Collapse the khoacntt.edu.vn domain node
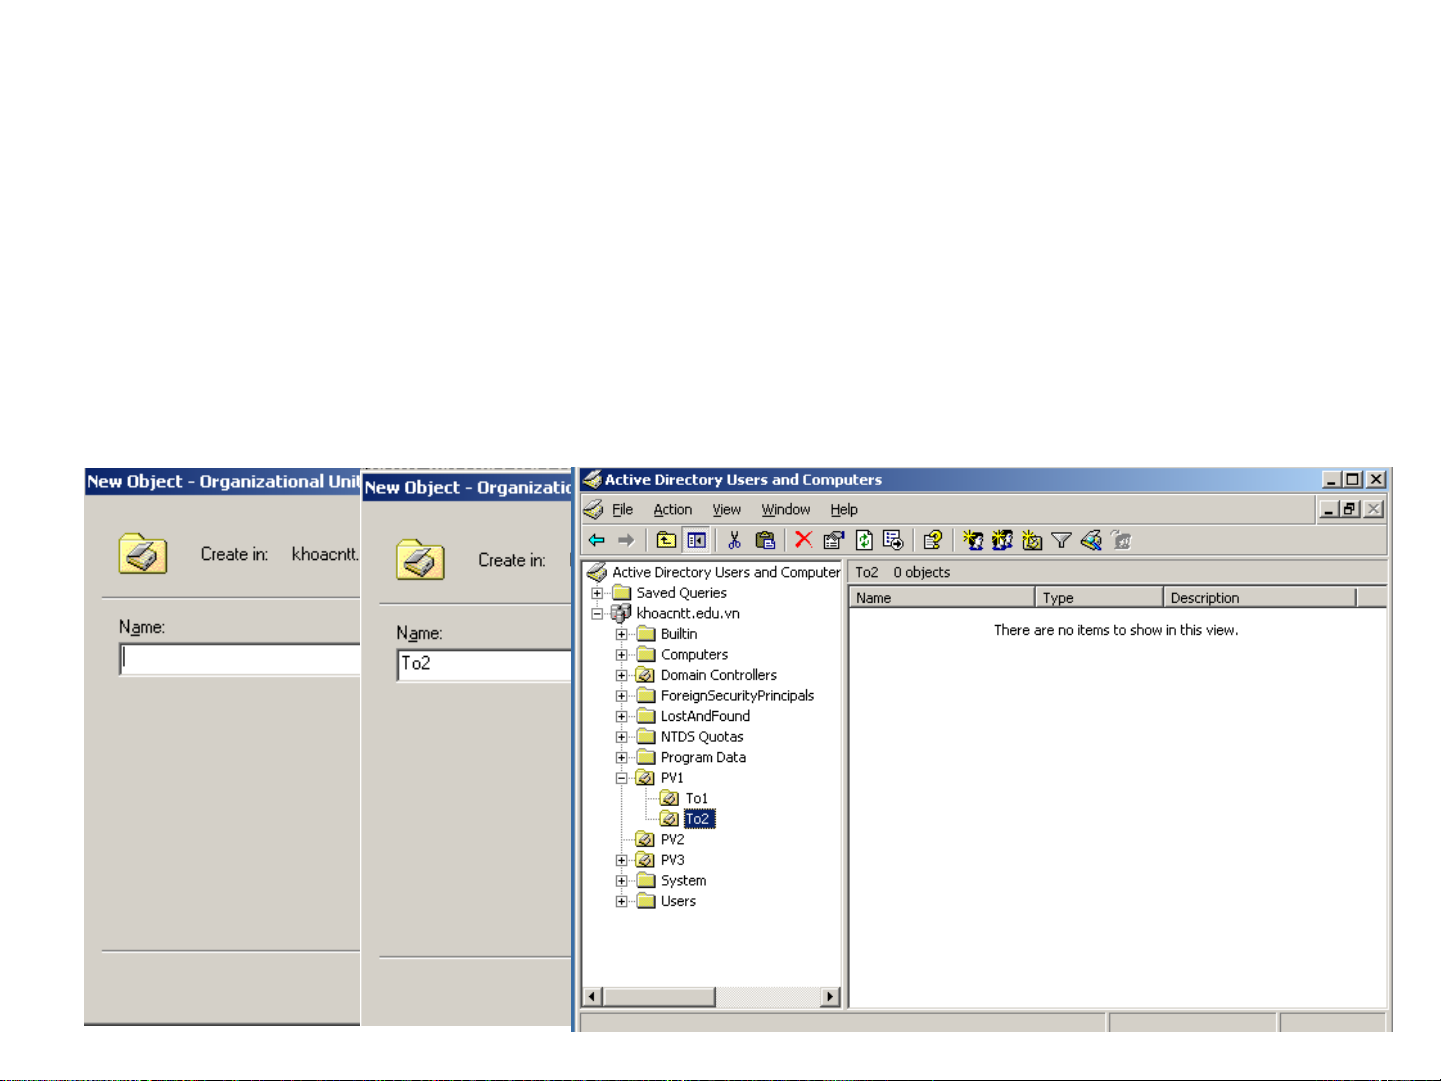This screenshot has width=1441, height=1081. pos(597,614)
